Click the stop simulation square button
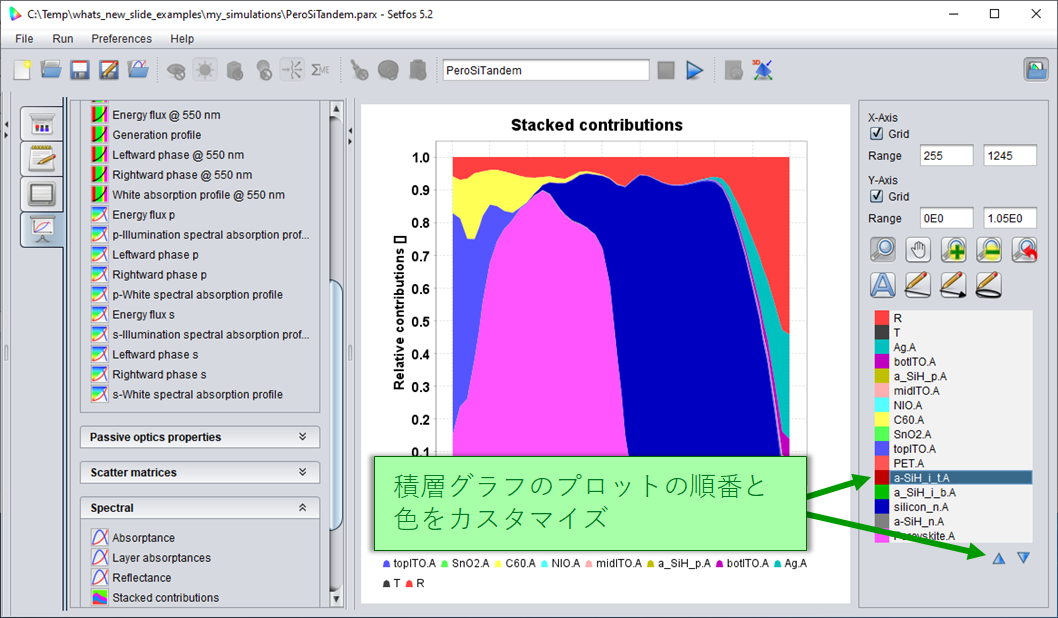1058x618 pixels. (666, 70)
